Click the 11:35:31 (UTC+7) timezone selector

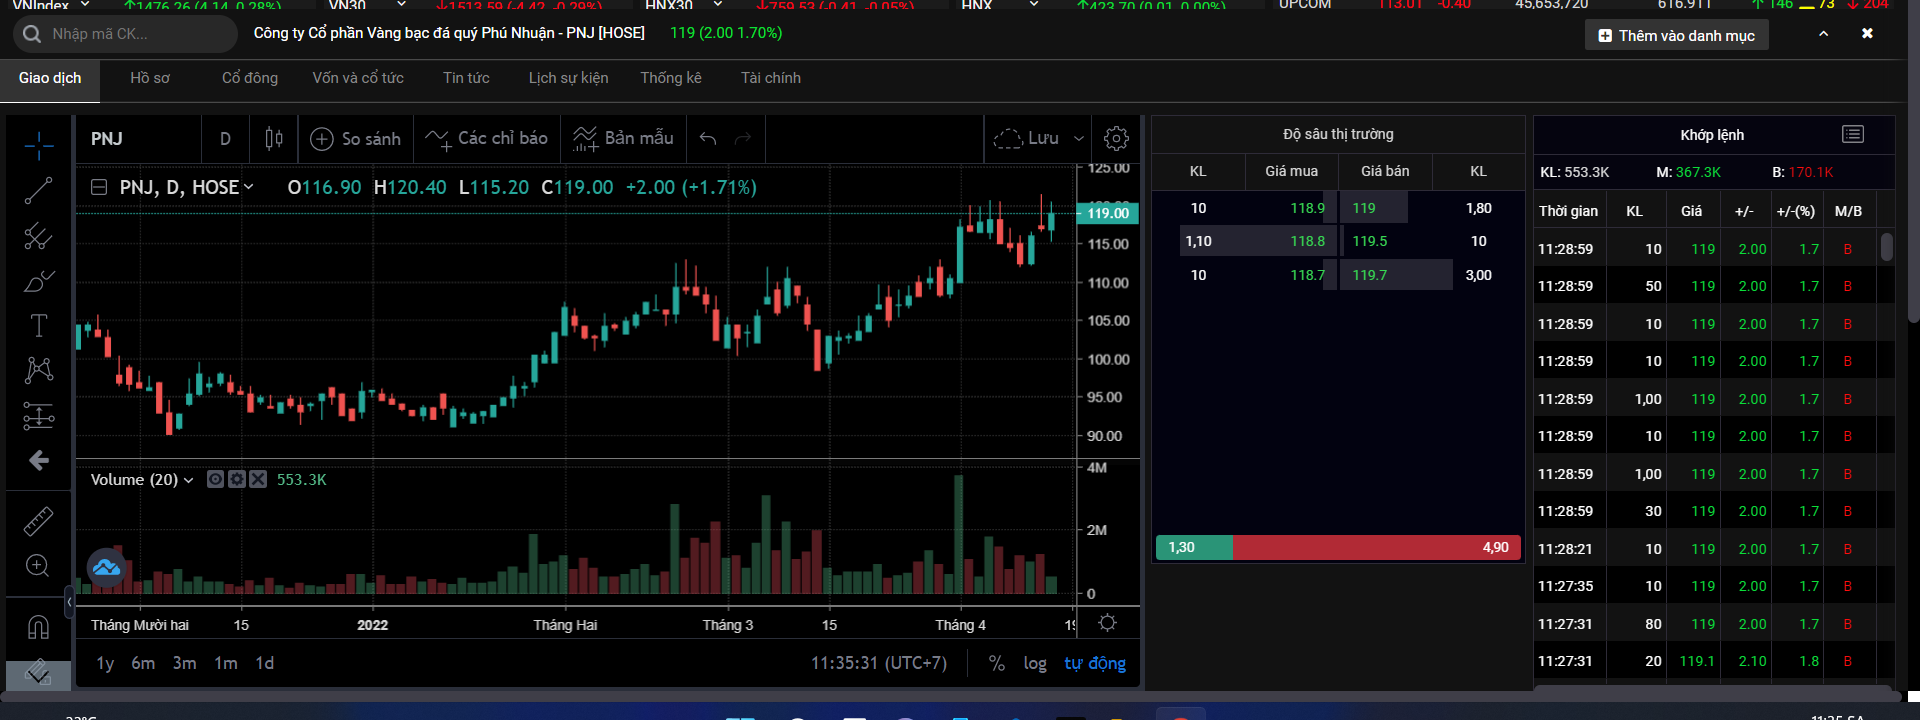(x=879, y=663)
